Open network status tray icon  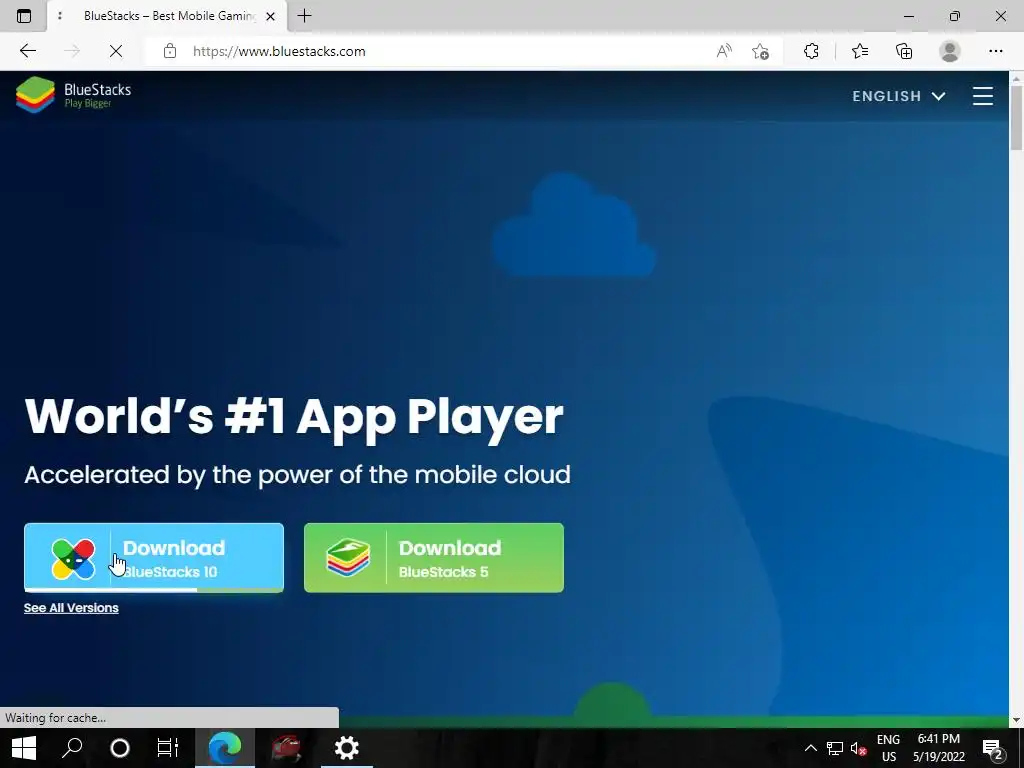[x=835, y=748]
